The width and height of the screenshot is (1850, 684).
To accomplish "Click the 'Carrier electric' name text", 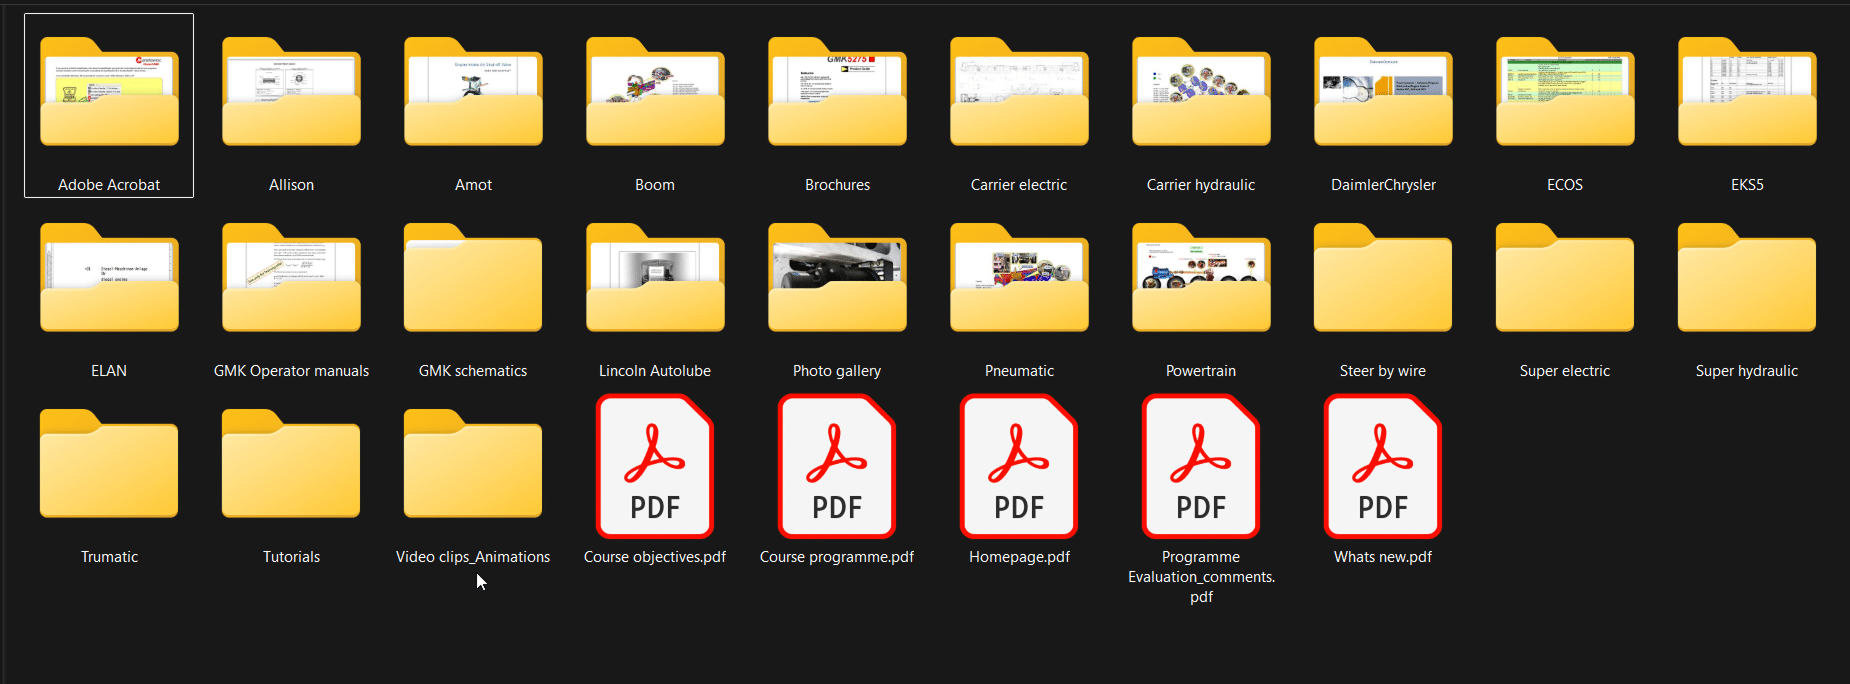I will click(x=1019, y=185).
